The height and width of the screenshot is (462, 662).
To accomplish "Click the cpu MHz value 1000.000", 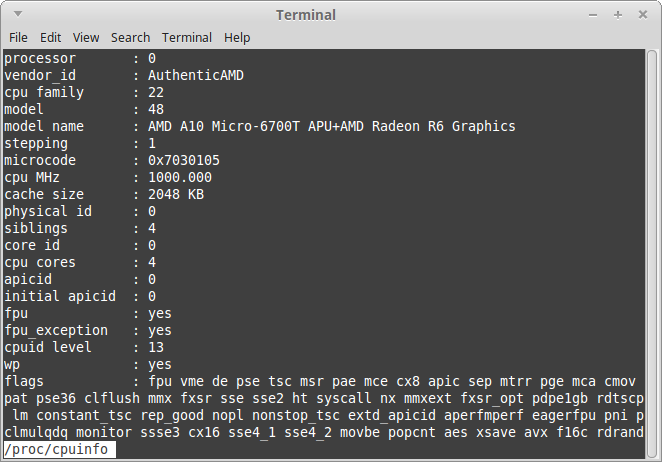I will point(180,177).
